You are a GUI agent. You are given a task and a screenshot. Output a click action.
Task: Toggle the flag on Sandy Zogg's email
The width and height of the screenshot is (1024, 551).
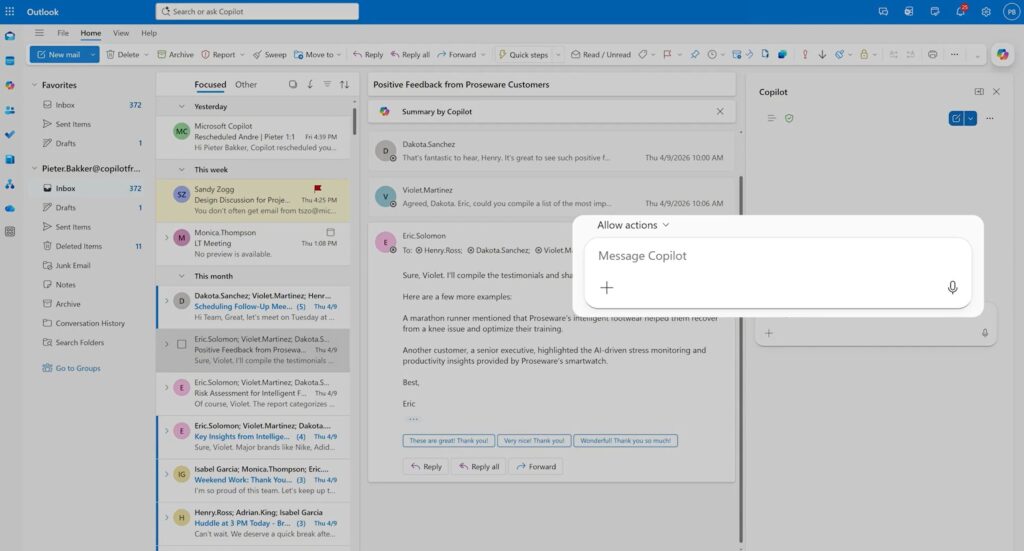(319, 187)
